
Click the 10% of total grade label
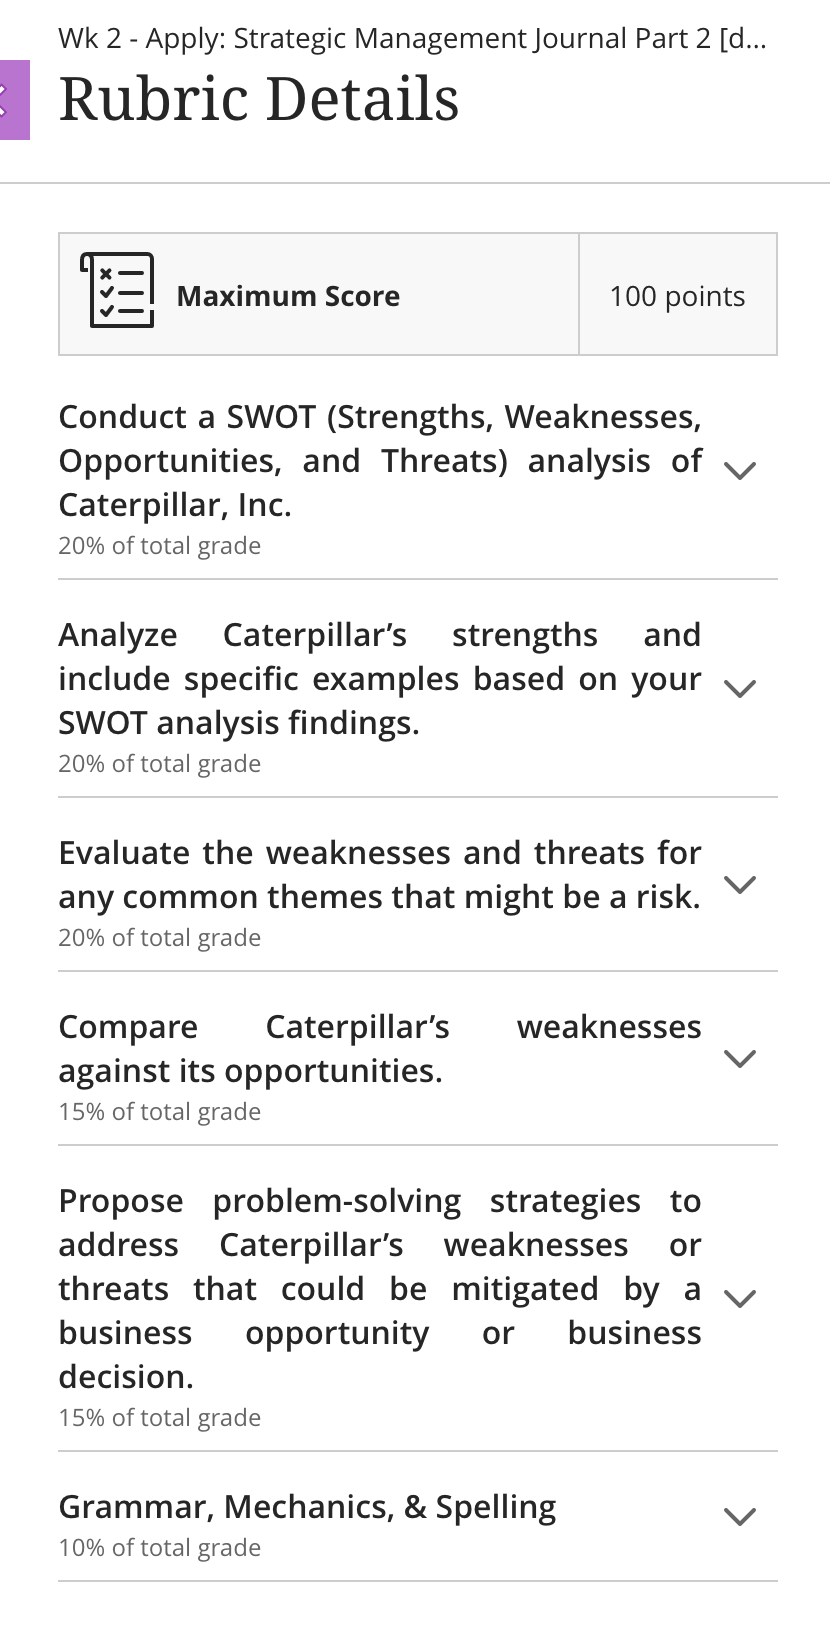[159, 1548]
